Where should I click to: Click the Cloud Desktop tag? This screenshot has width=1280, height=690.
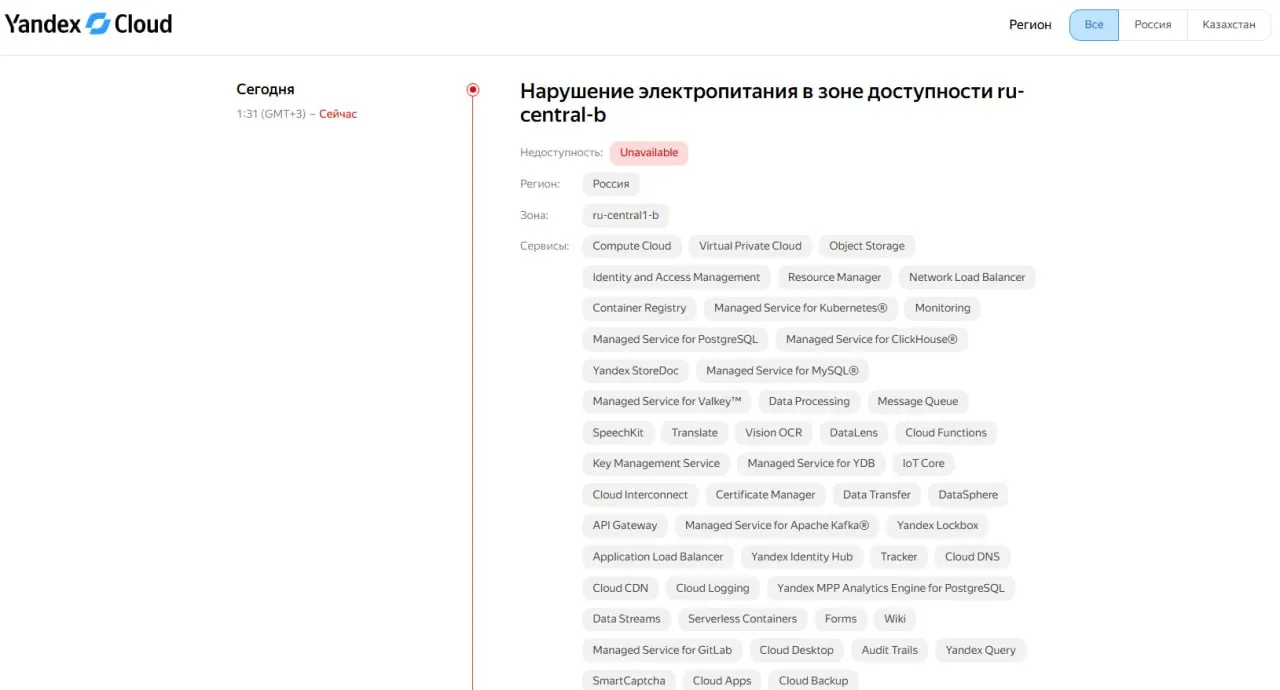point(797,649)
